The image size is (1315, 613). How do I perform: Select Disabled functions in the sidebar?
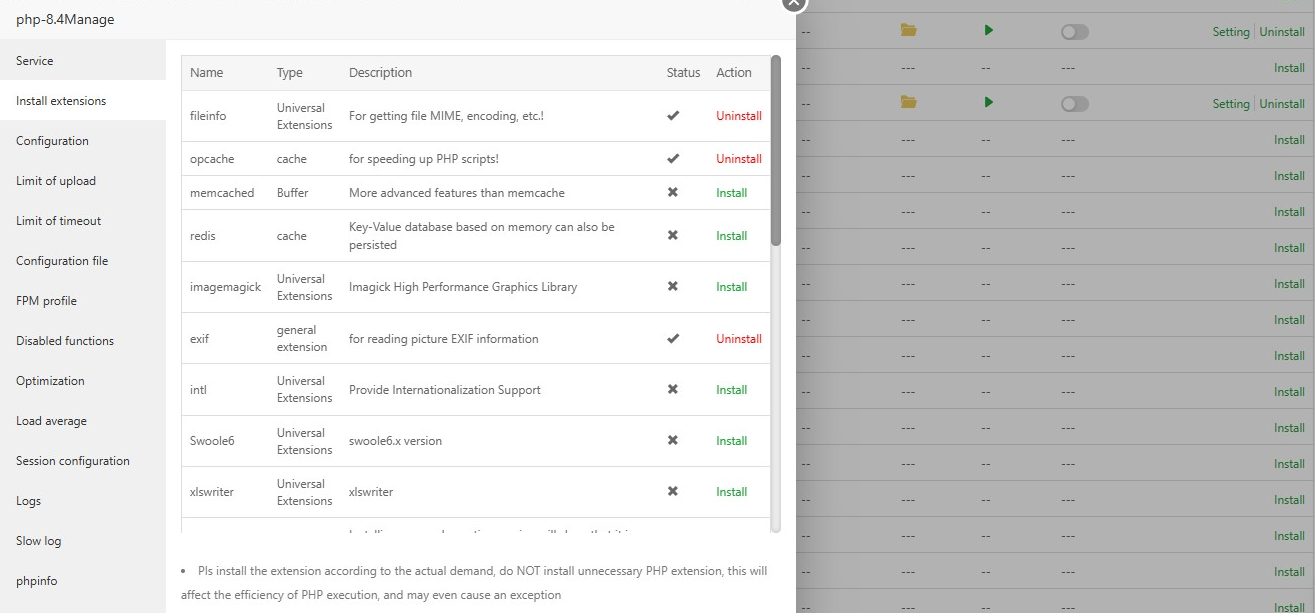[65, 341]
